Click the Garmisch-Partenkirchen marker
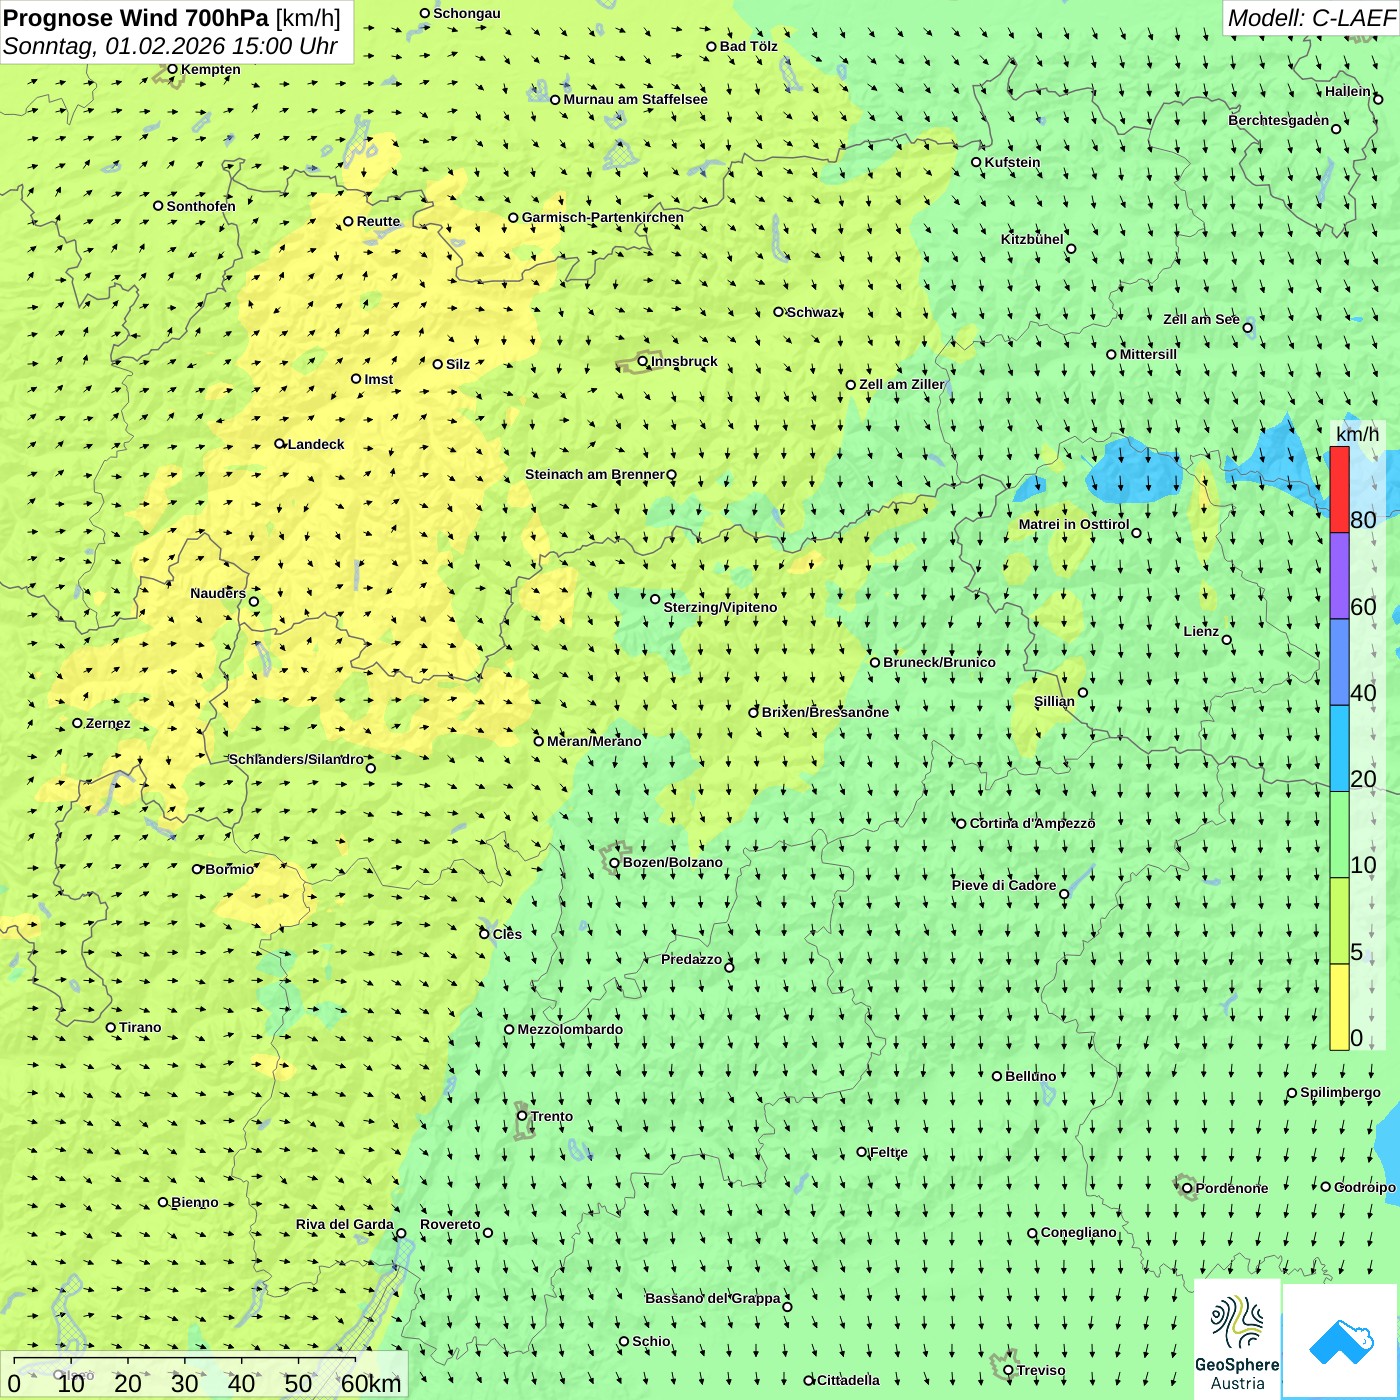This screenshot has height=1400, width=1400. (x=513, y=218)
